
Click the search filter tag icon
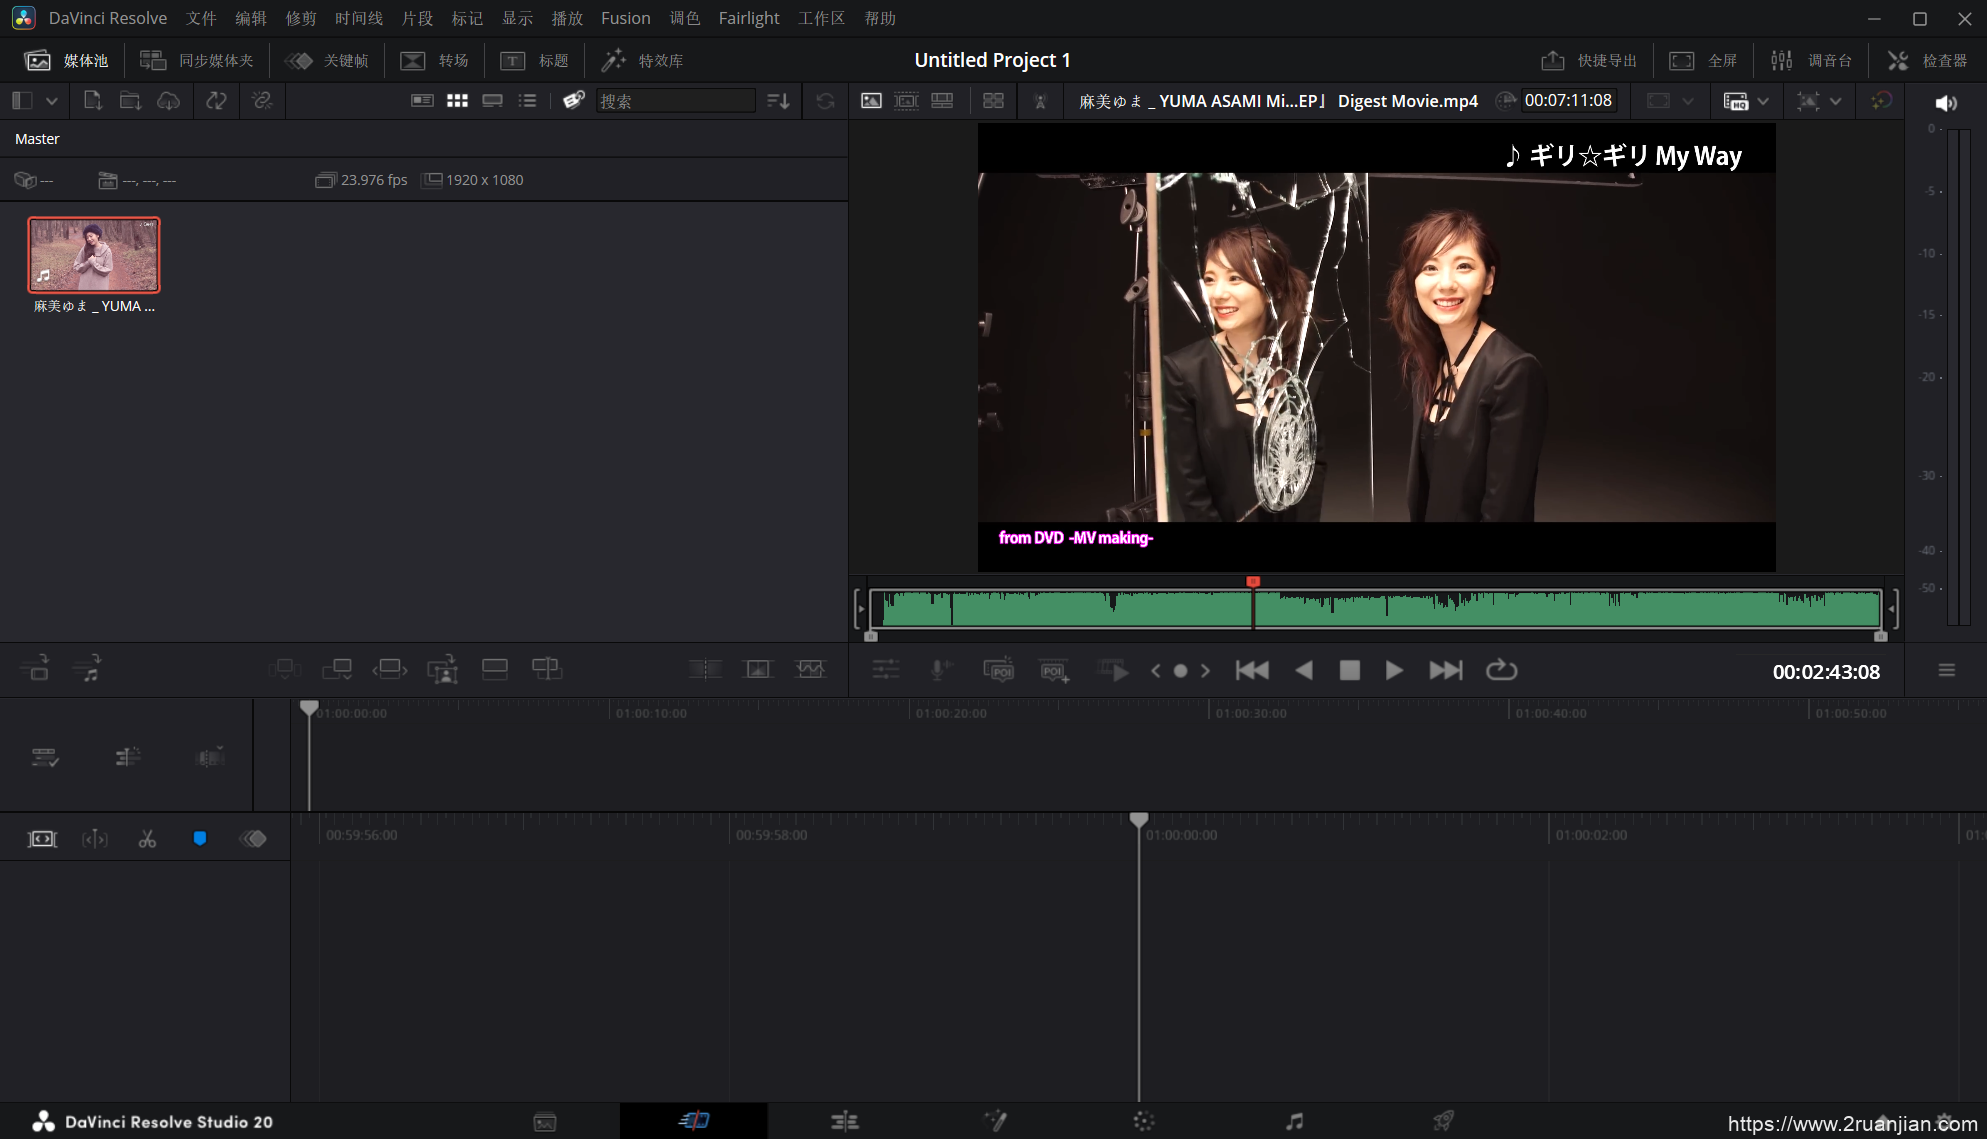pos(573,101)
